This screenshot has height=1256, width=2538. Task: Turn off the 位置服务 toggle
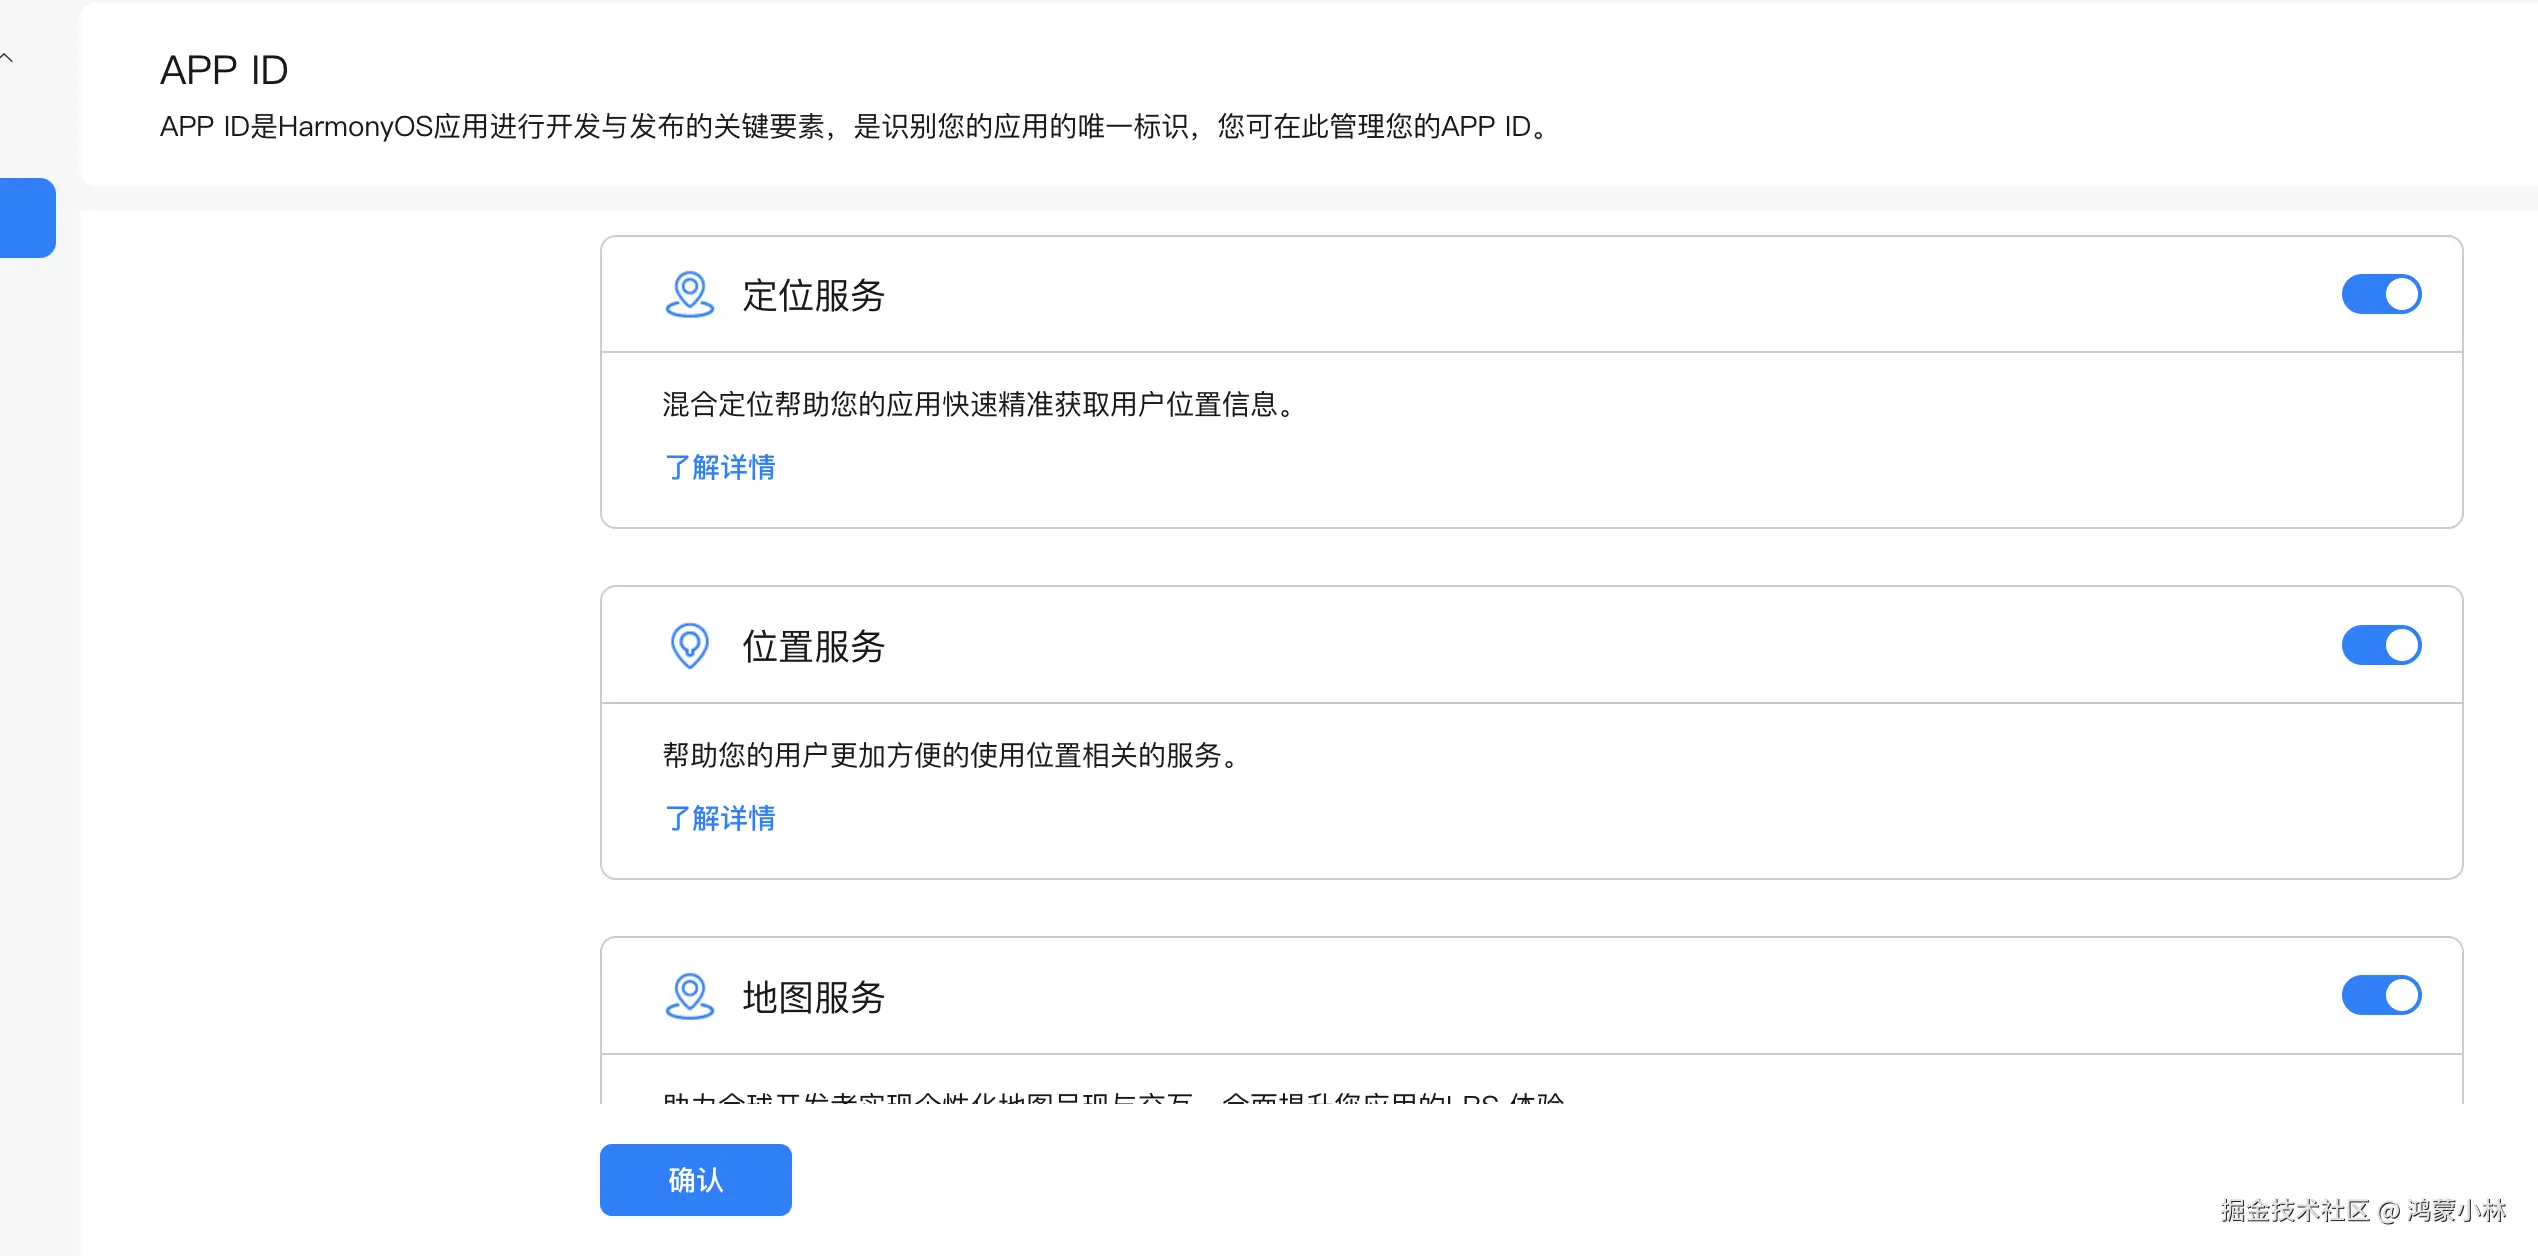pos(2383,645)
